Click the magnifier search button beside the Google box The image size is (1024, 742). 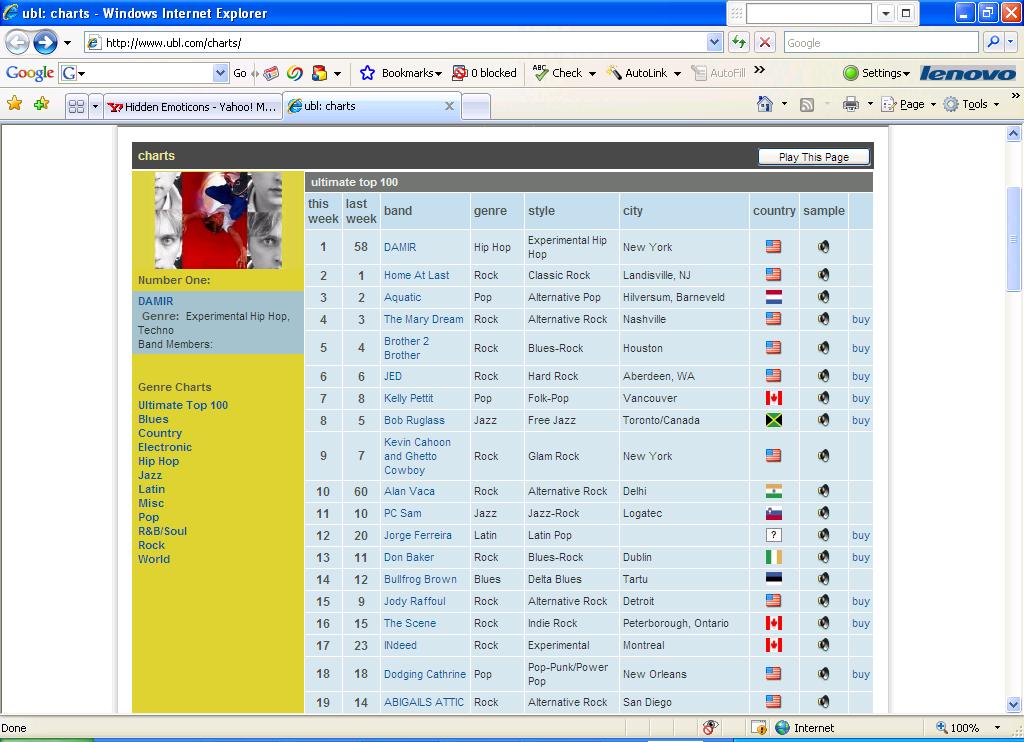click(993, 42)
